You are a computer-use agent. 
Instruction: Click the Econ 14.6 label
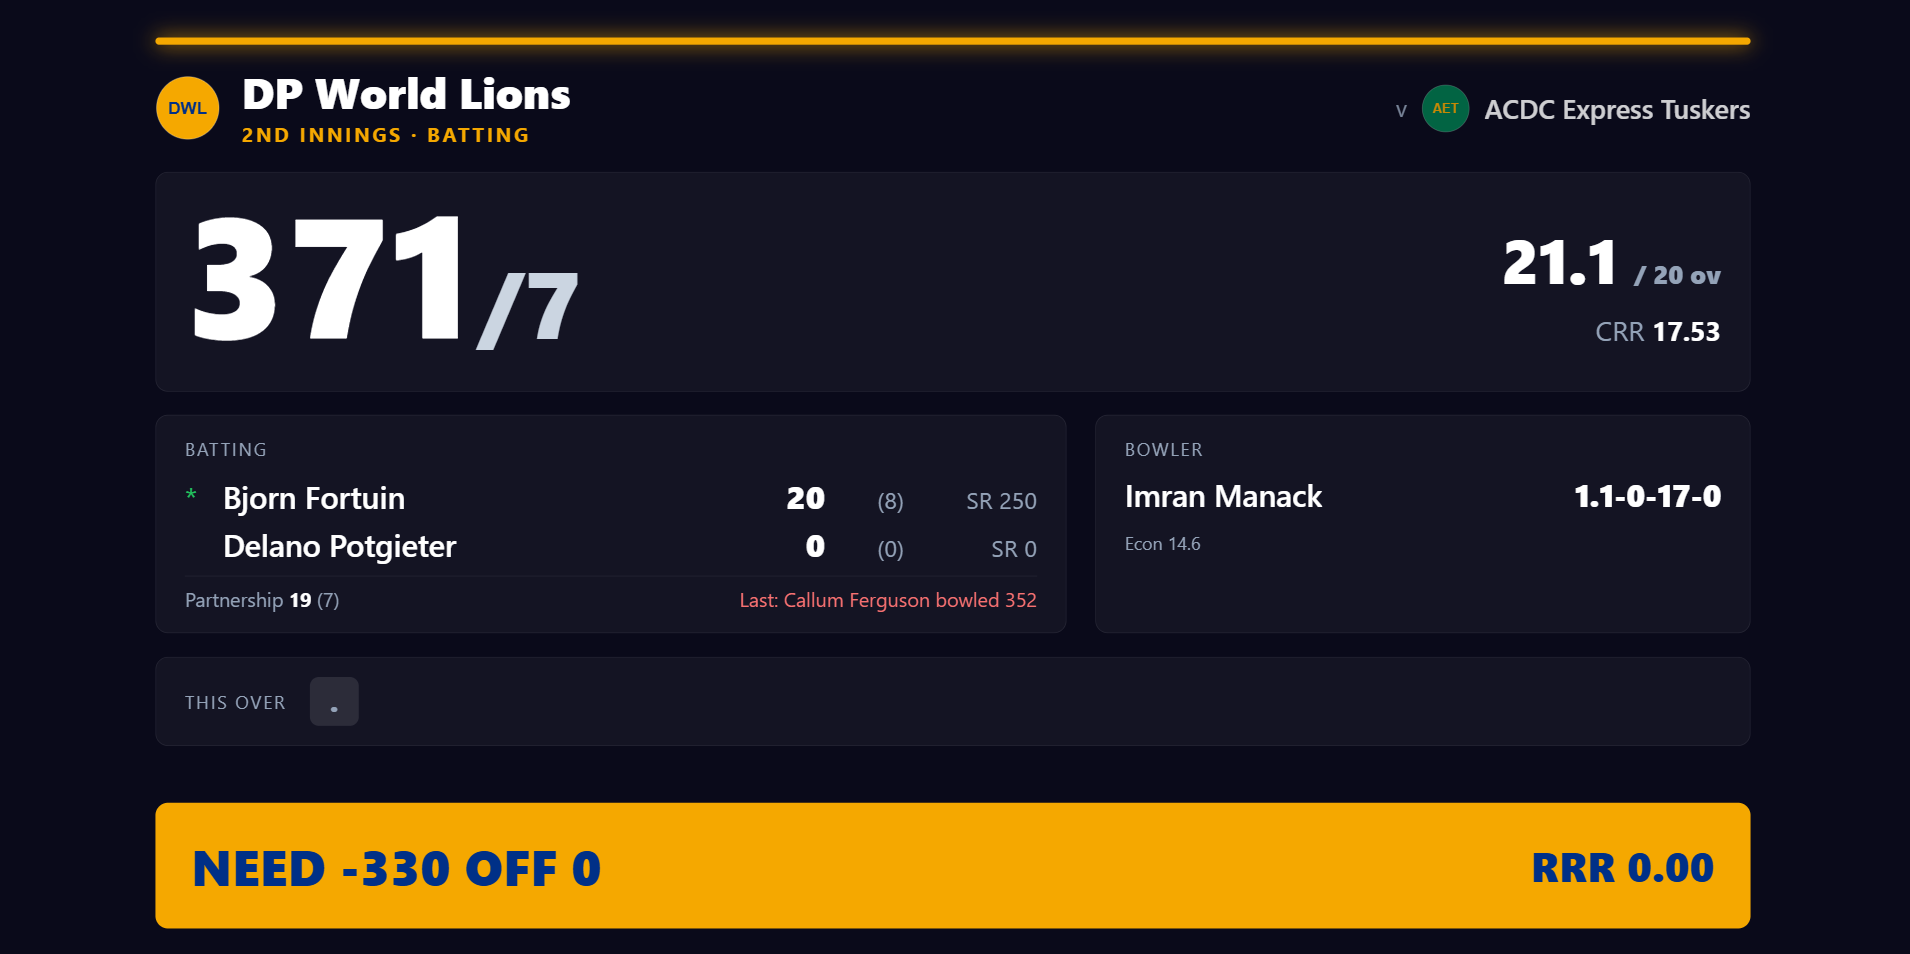tap(1162, 544)
